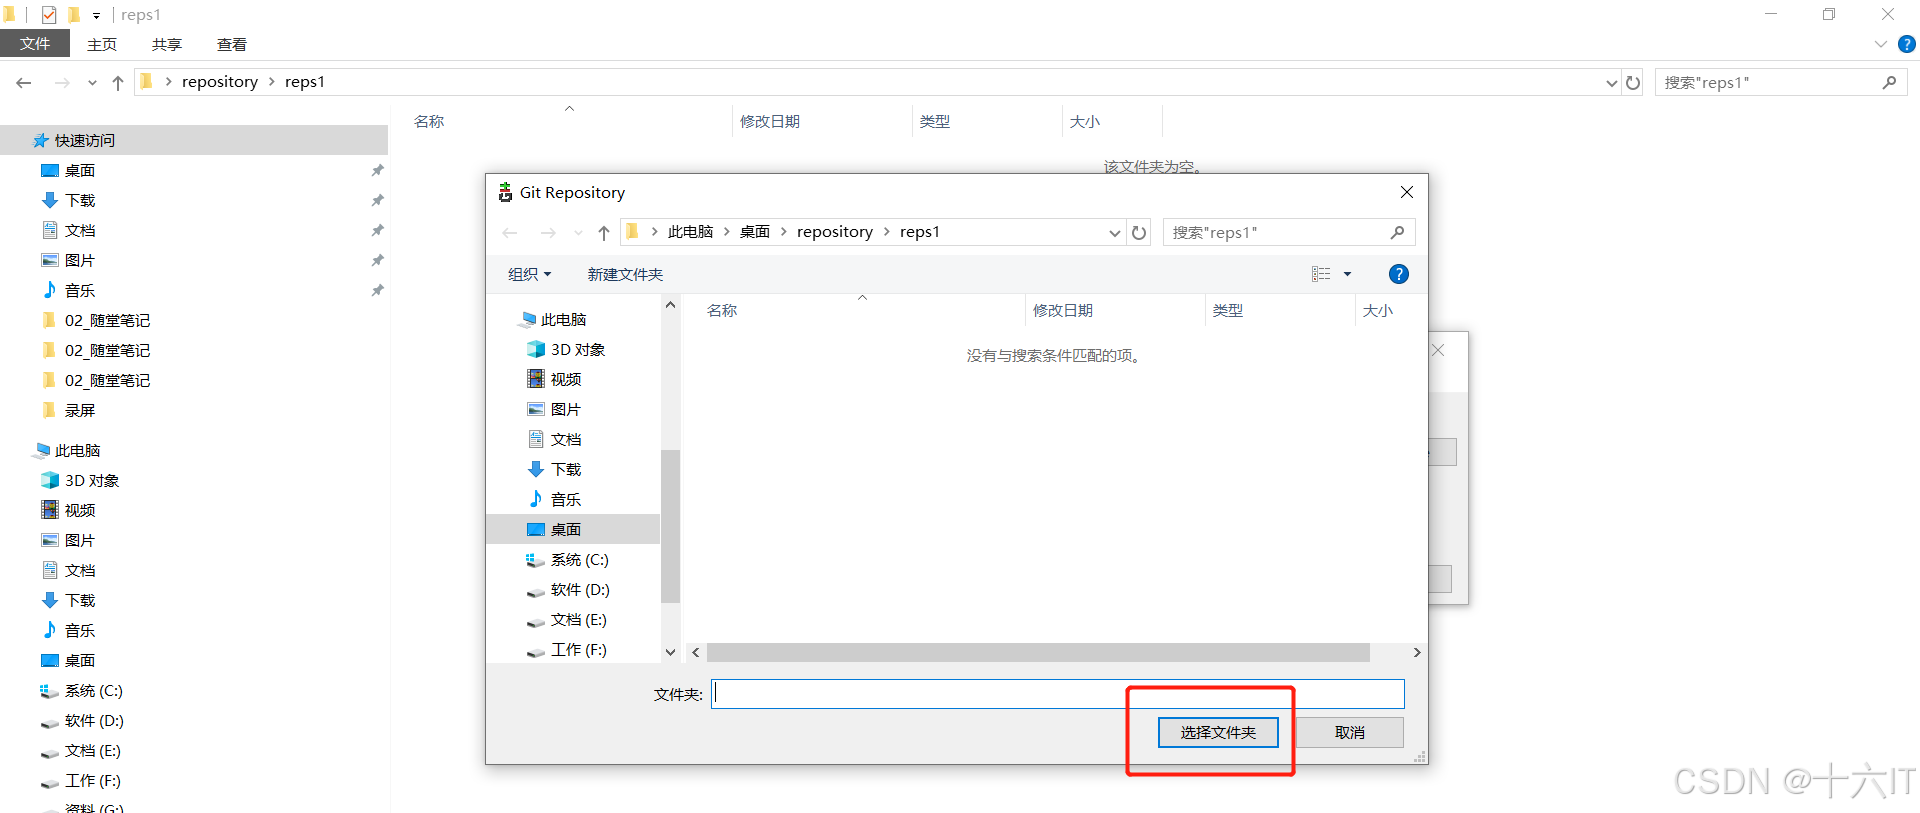Open 录屏 folder in Explorer sidebar
Viewport: 1920px width, 813px height.
80,410
